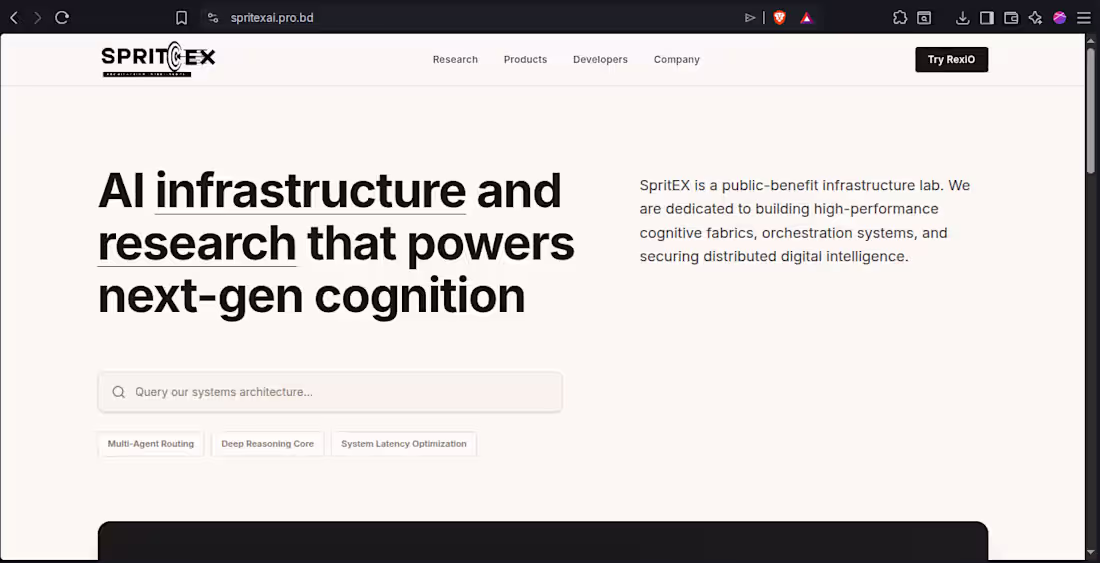Open the downloads icon
This screenshot has height=563, width=1100.
click(963, 18)
